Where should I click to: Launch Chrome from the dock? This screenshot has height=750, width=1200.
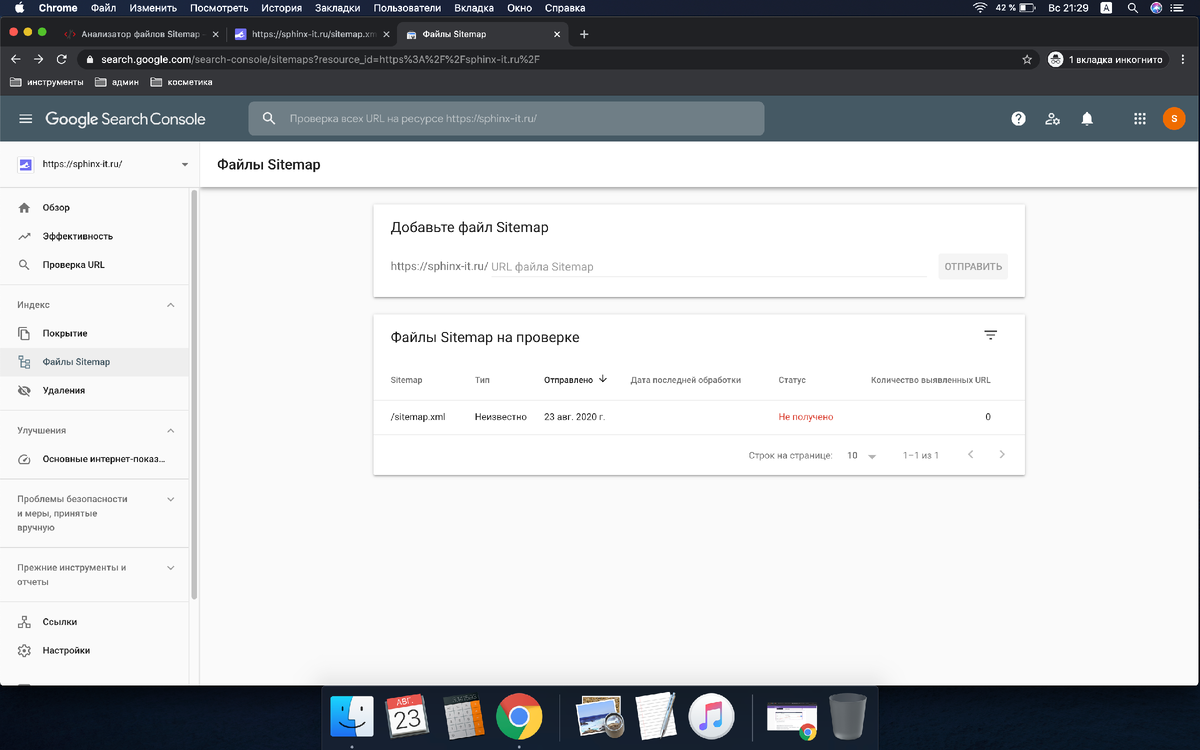pos(519,716)
